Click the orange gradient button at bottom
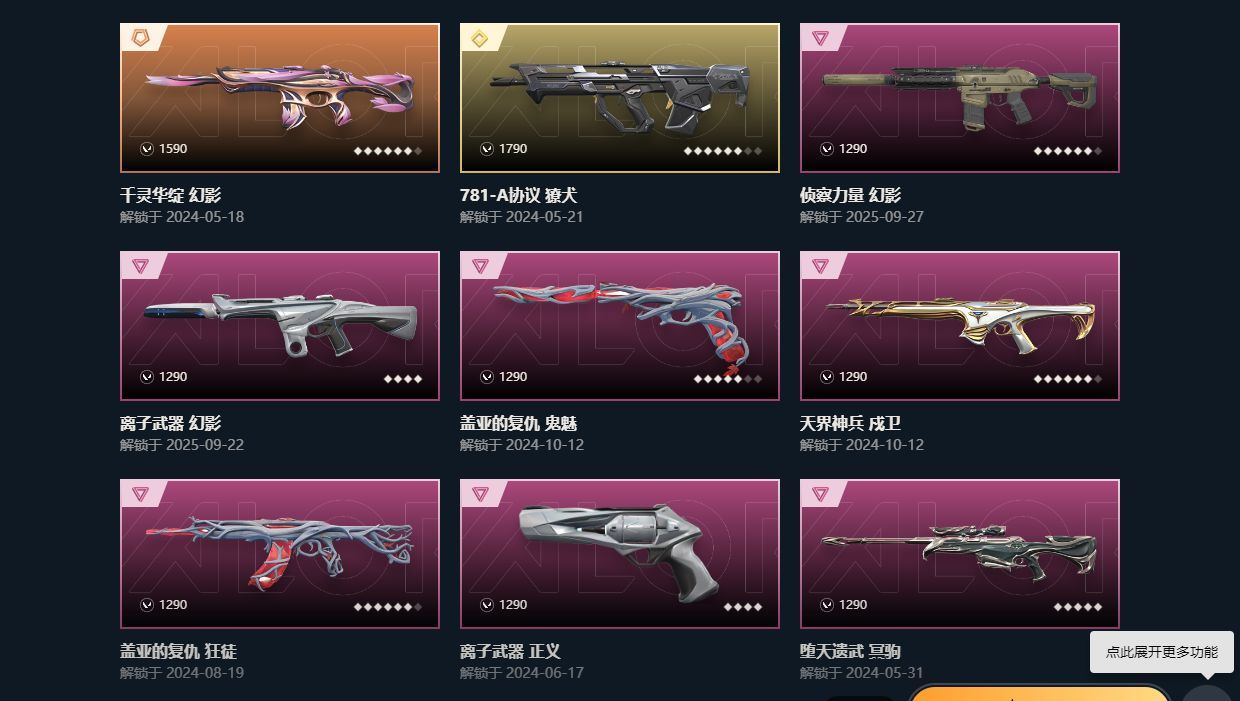The width and height of the screenshot is (1240, 701). point(1039,692)
